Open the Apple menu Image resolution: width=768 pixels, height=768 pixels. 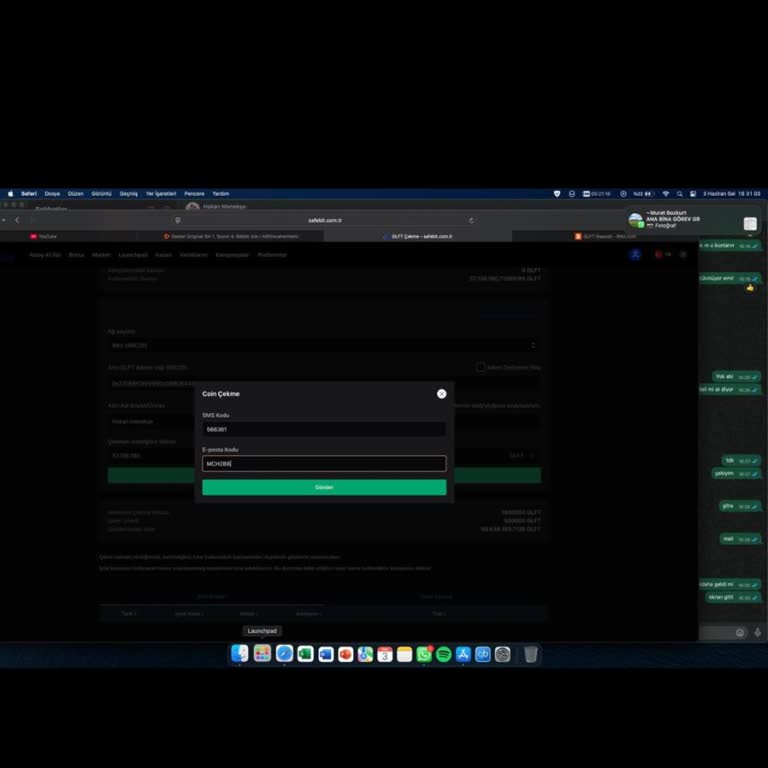click(x=10, y=193)
